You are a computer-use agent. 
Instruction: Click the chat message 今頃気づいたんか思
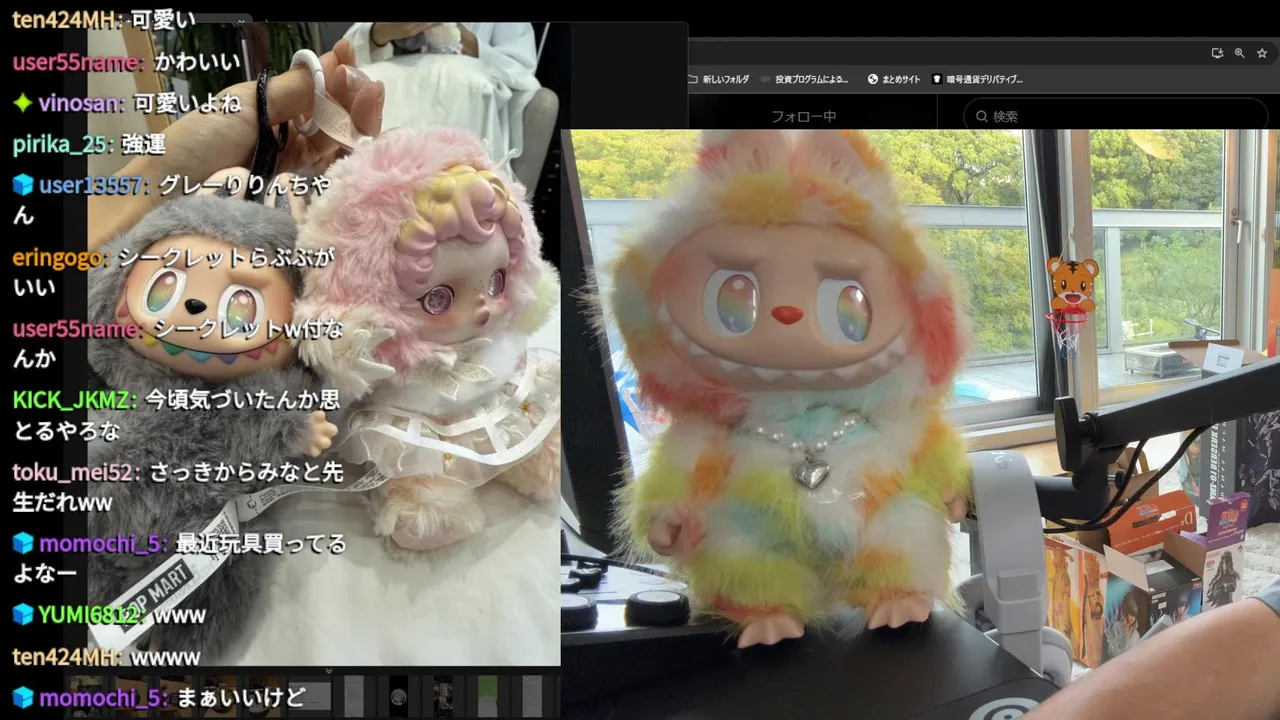click(x=243, y=400)
